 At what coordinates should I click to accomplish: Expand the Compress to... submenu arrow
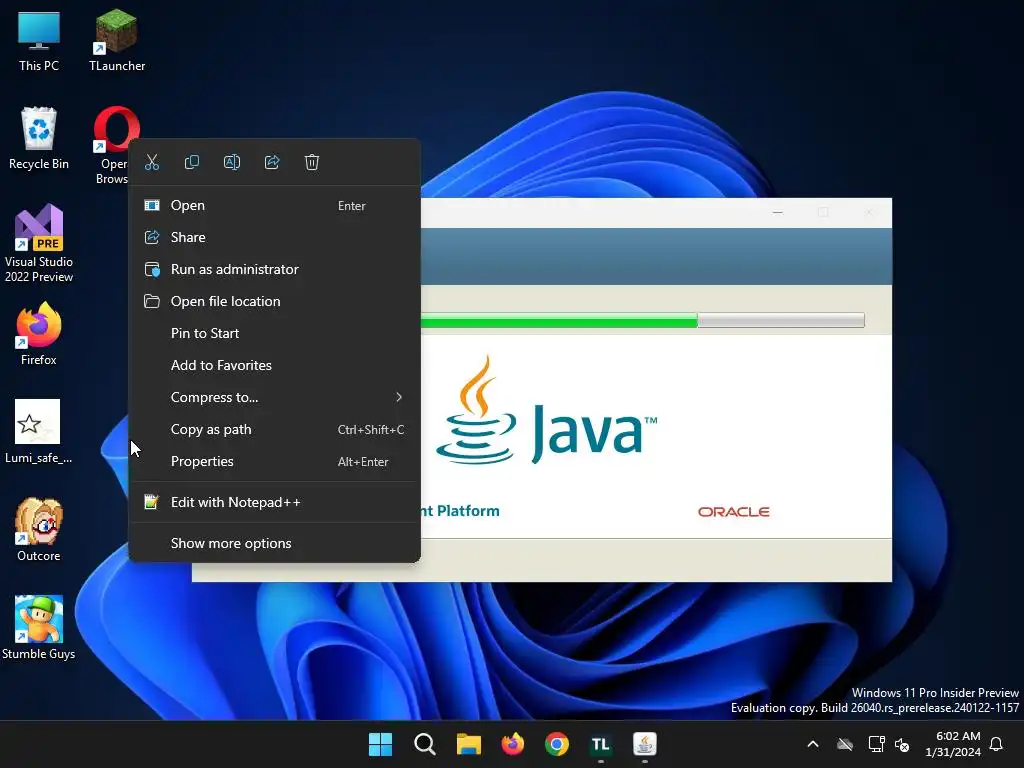398,397
